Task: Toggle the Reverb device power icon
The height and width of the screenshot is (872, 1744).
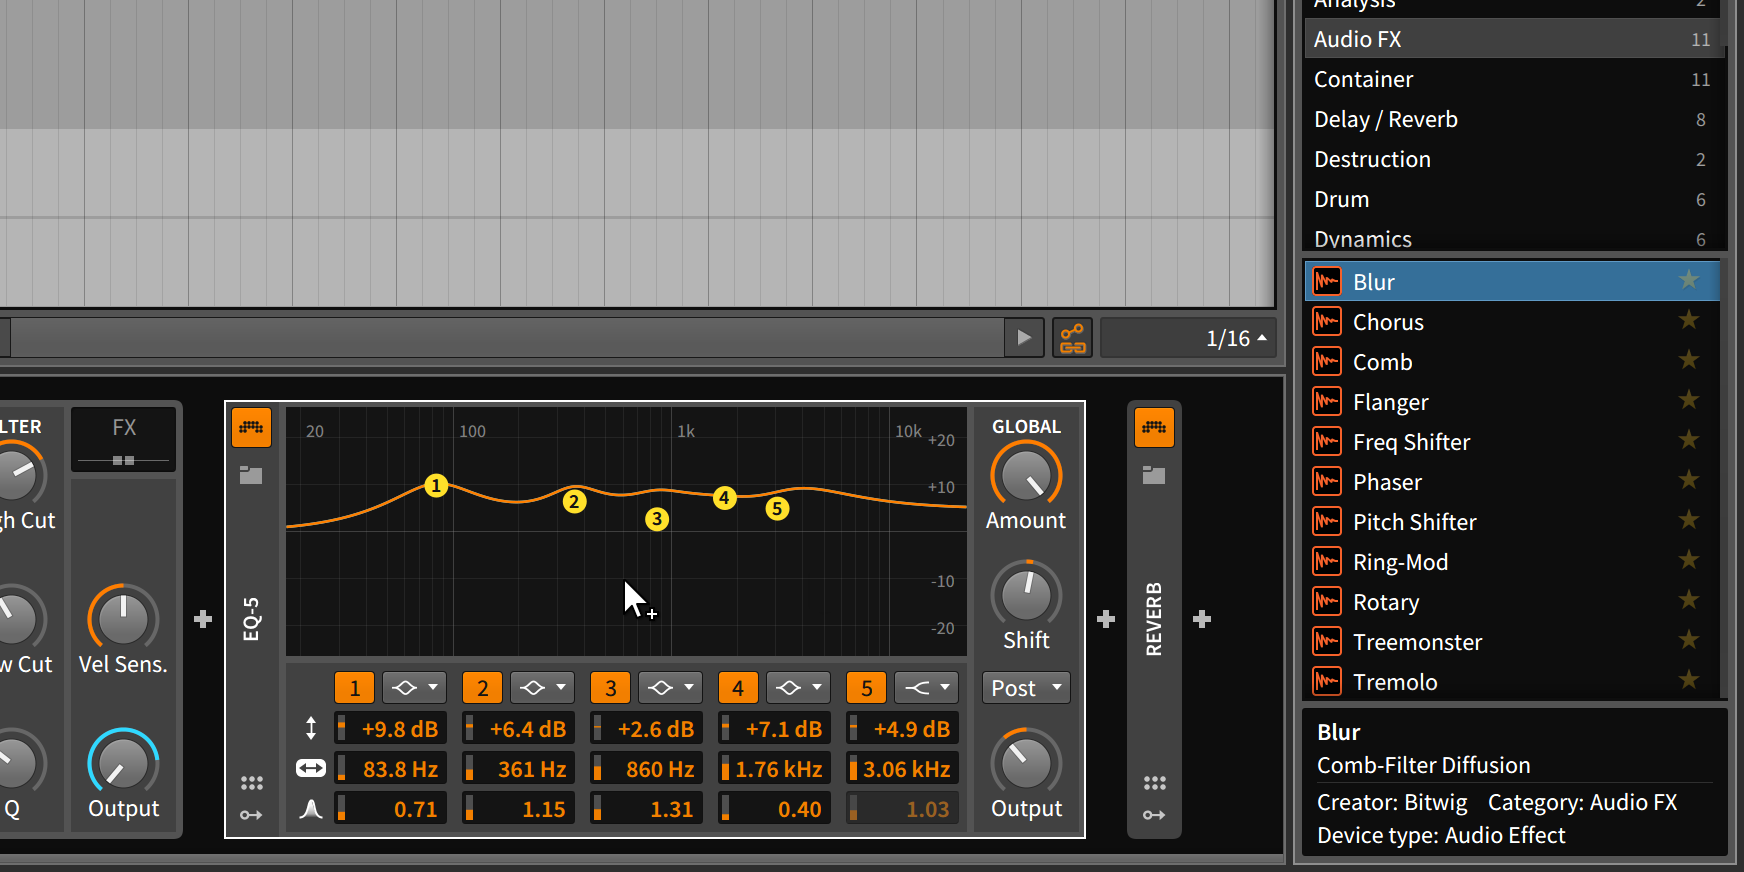Action: (1154, 428)
